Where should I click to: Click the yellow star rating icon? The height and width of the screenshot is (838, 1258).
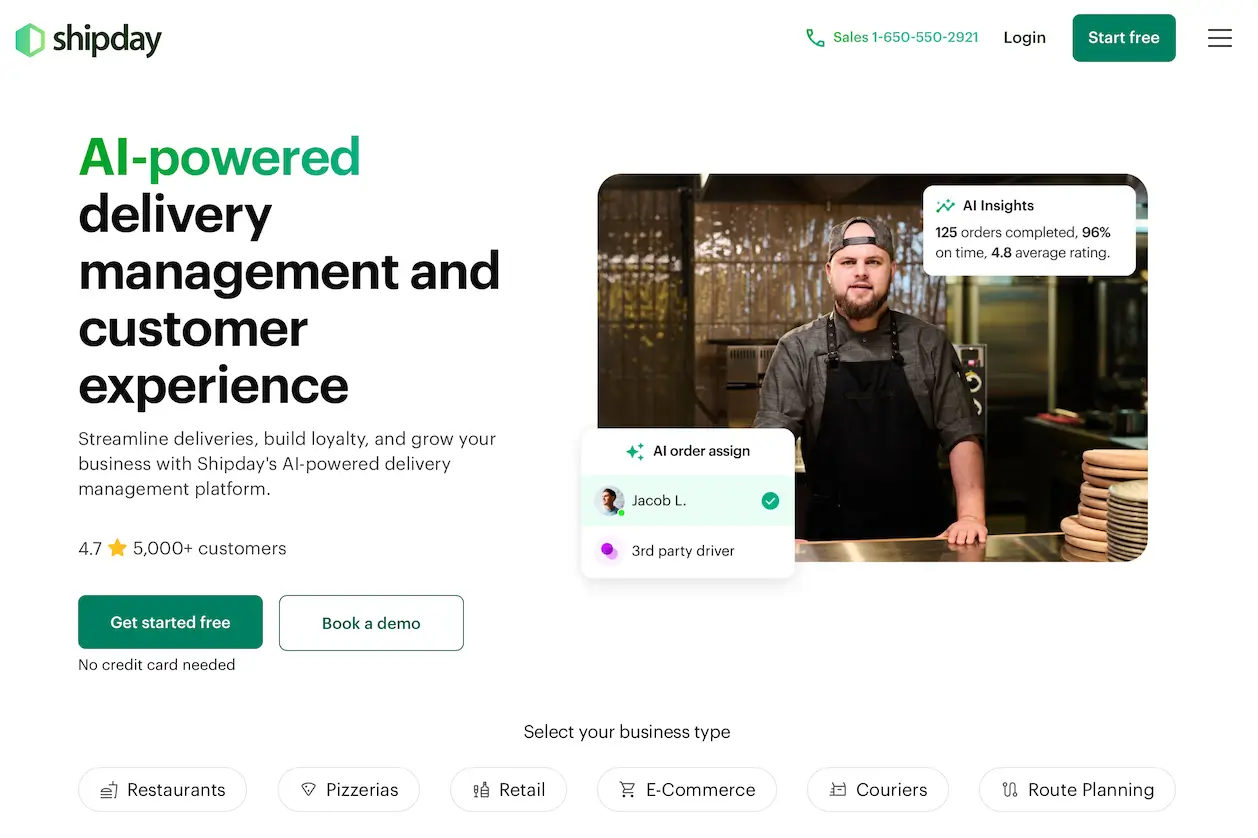[x=118, y=548]
